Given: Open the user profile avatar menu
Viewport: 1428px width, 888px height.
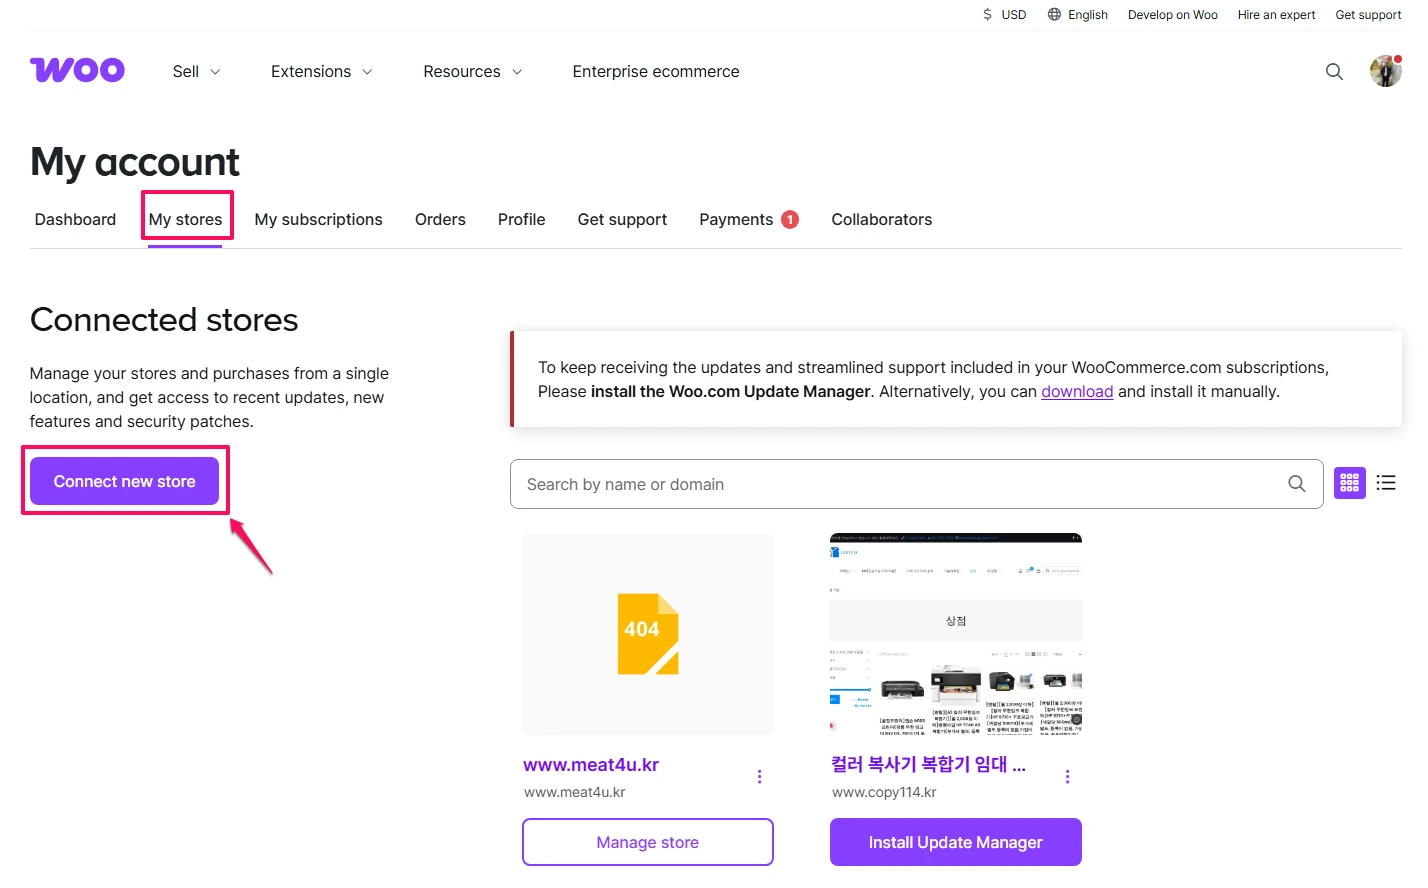Looking at the screenshot, I should [1385, 71].
